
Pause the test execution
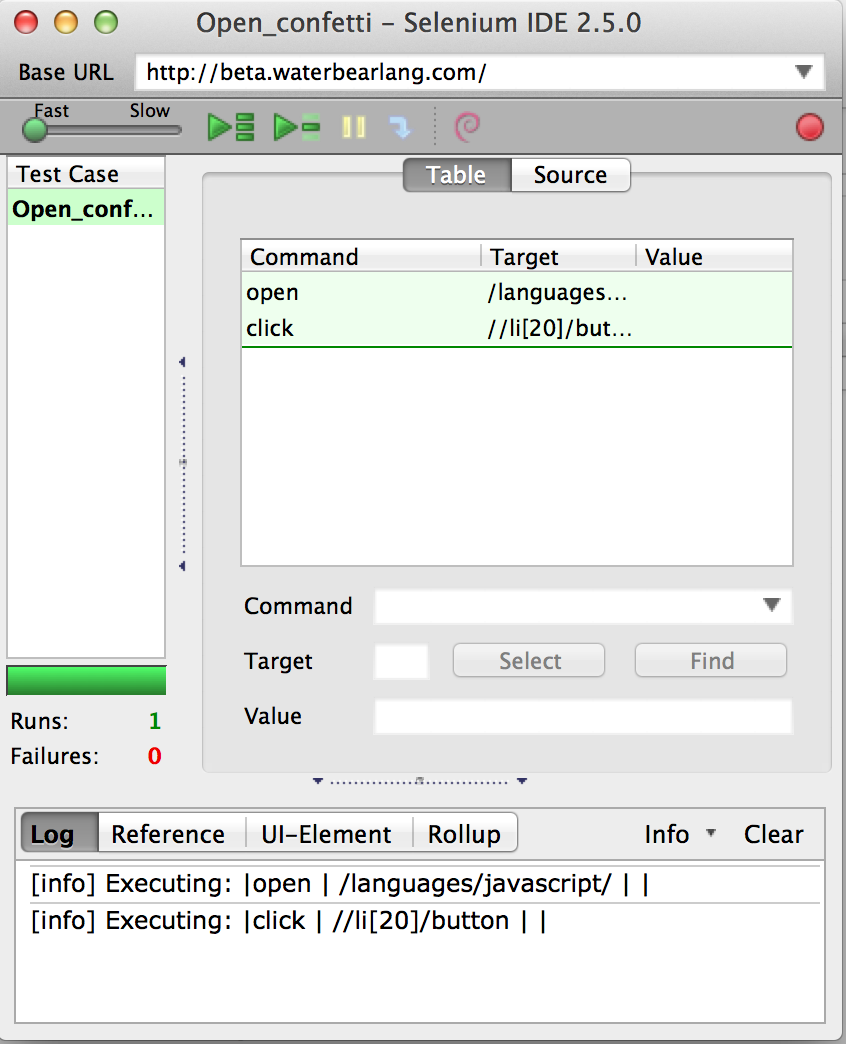tap(352, 126)
